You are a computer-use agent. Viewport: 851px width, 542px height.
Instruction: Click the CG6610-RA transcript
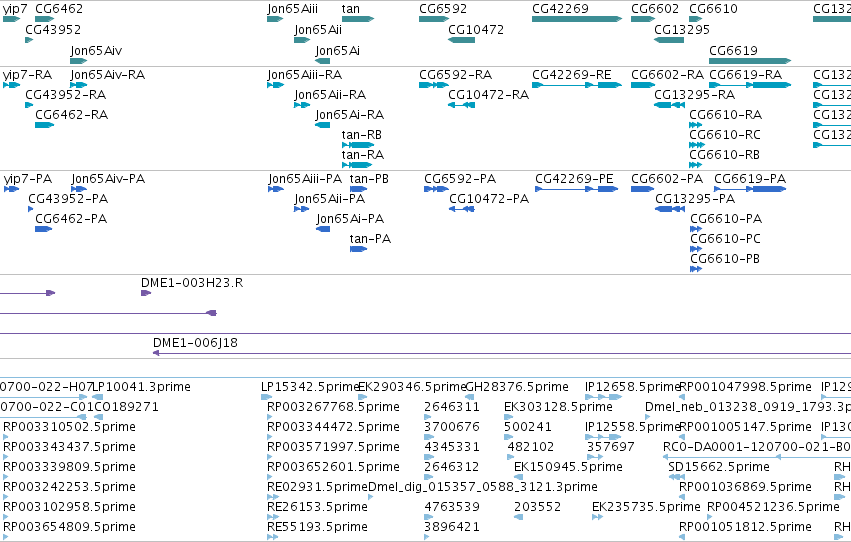(x=696, y=125)
